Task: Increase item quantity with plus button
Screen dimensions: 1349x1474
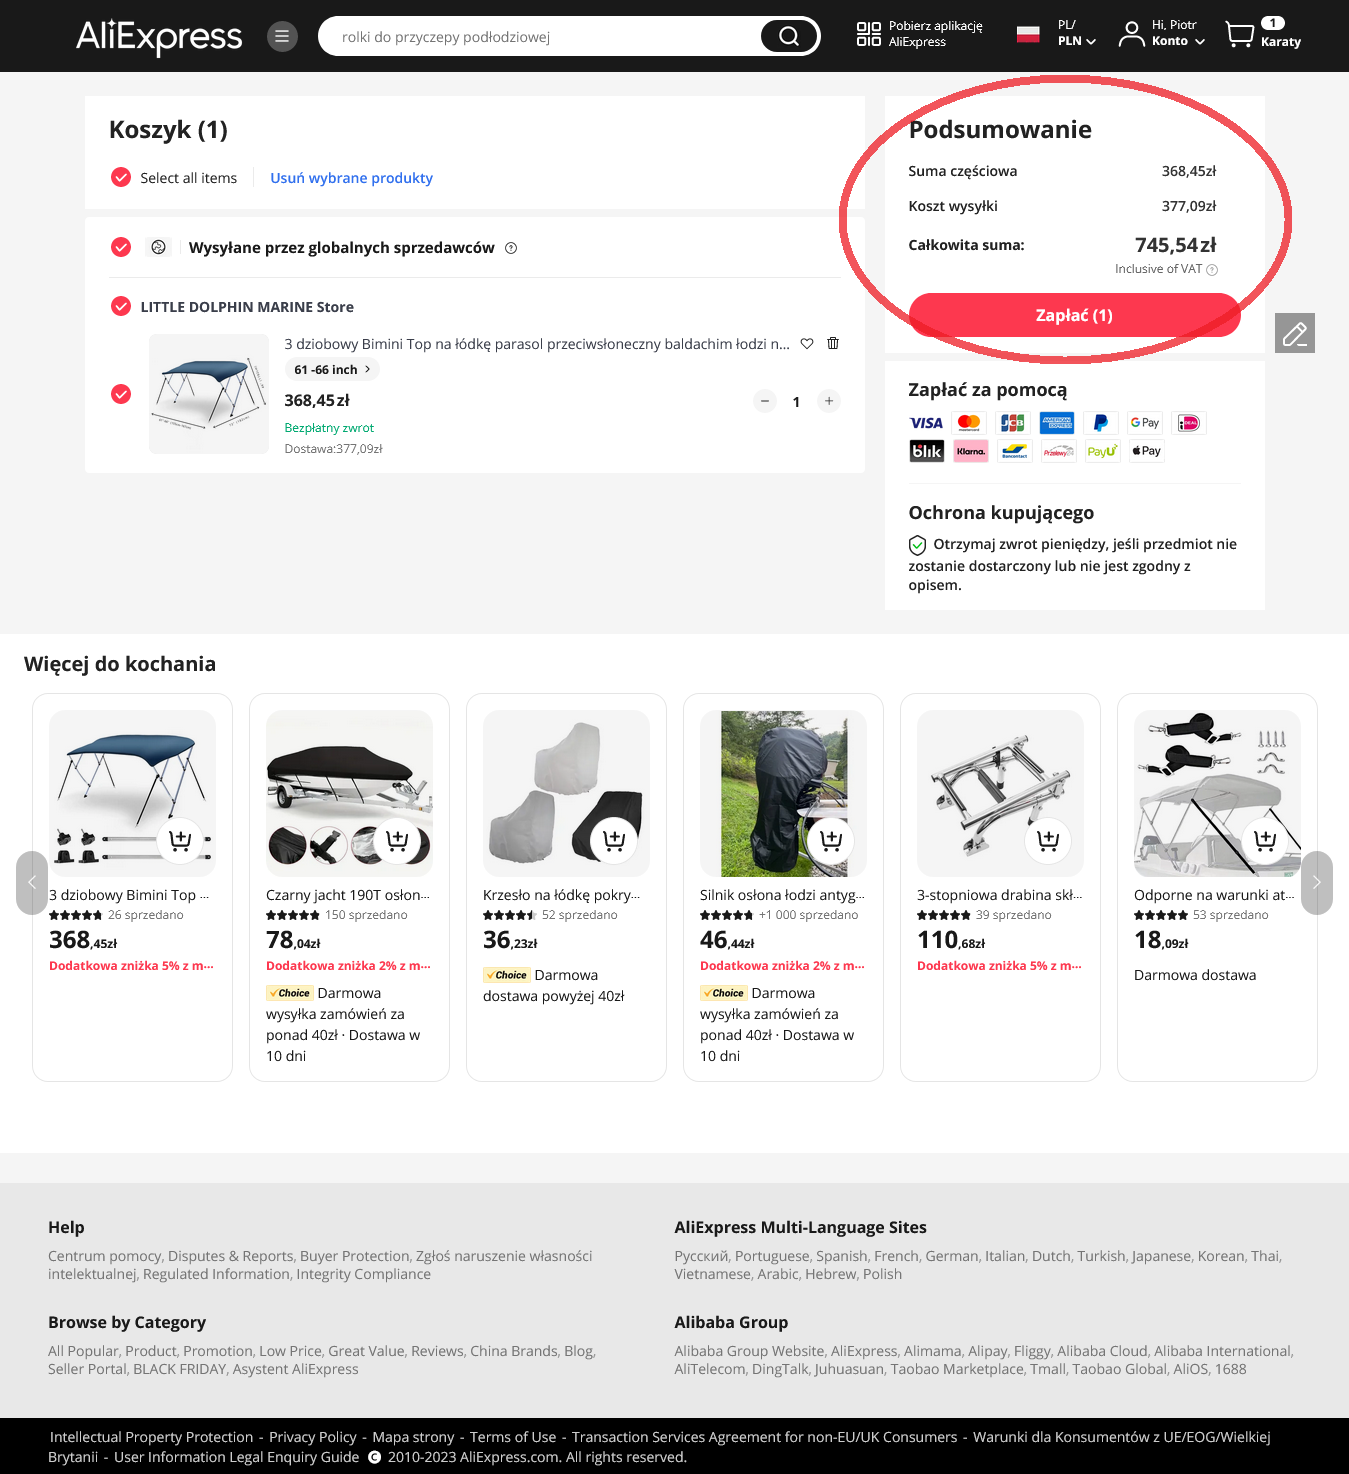Action: tap(829, 401)
